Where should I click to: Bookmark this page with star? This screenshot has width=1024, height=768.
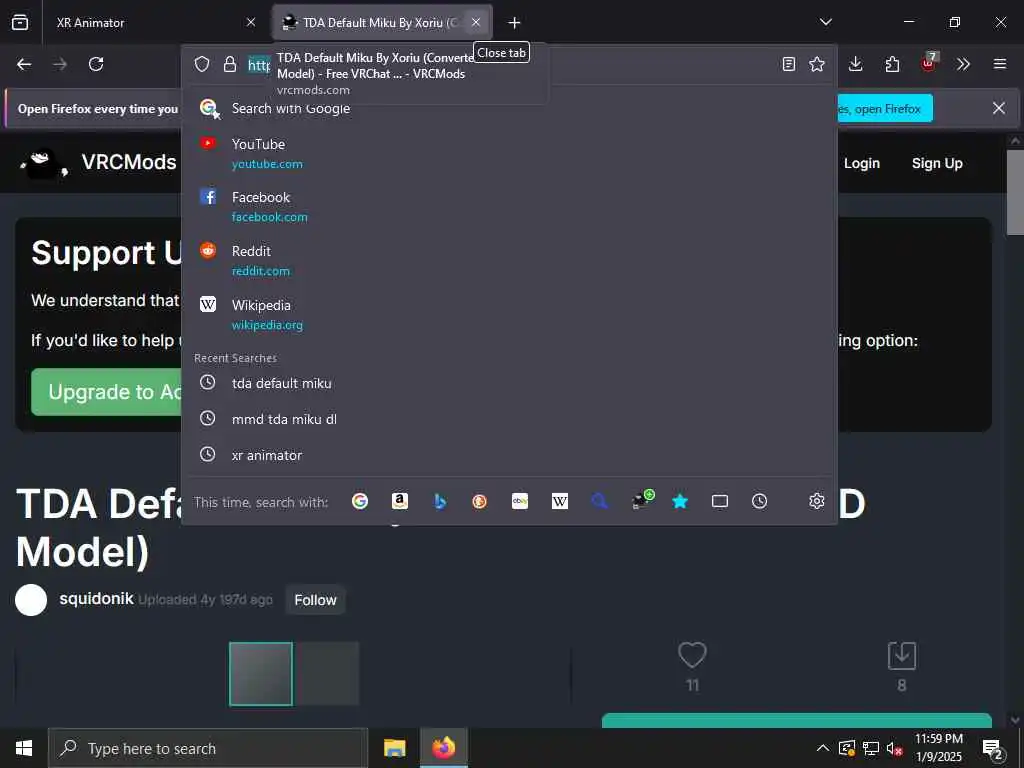click(817, 64)
